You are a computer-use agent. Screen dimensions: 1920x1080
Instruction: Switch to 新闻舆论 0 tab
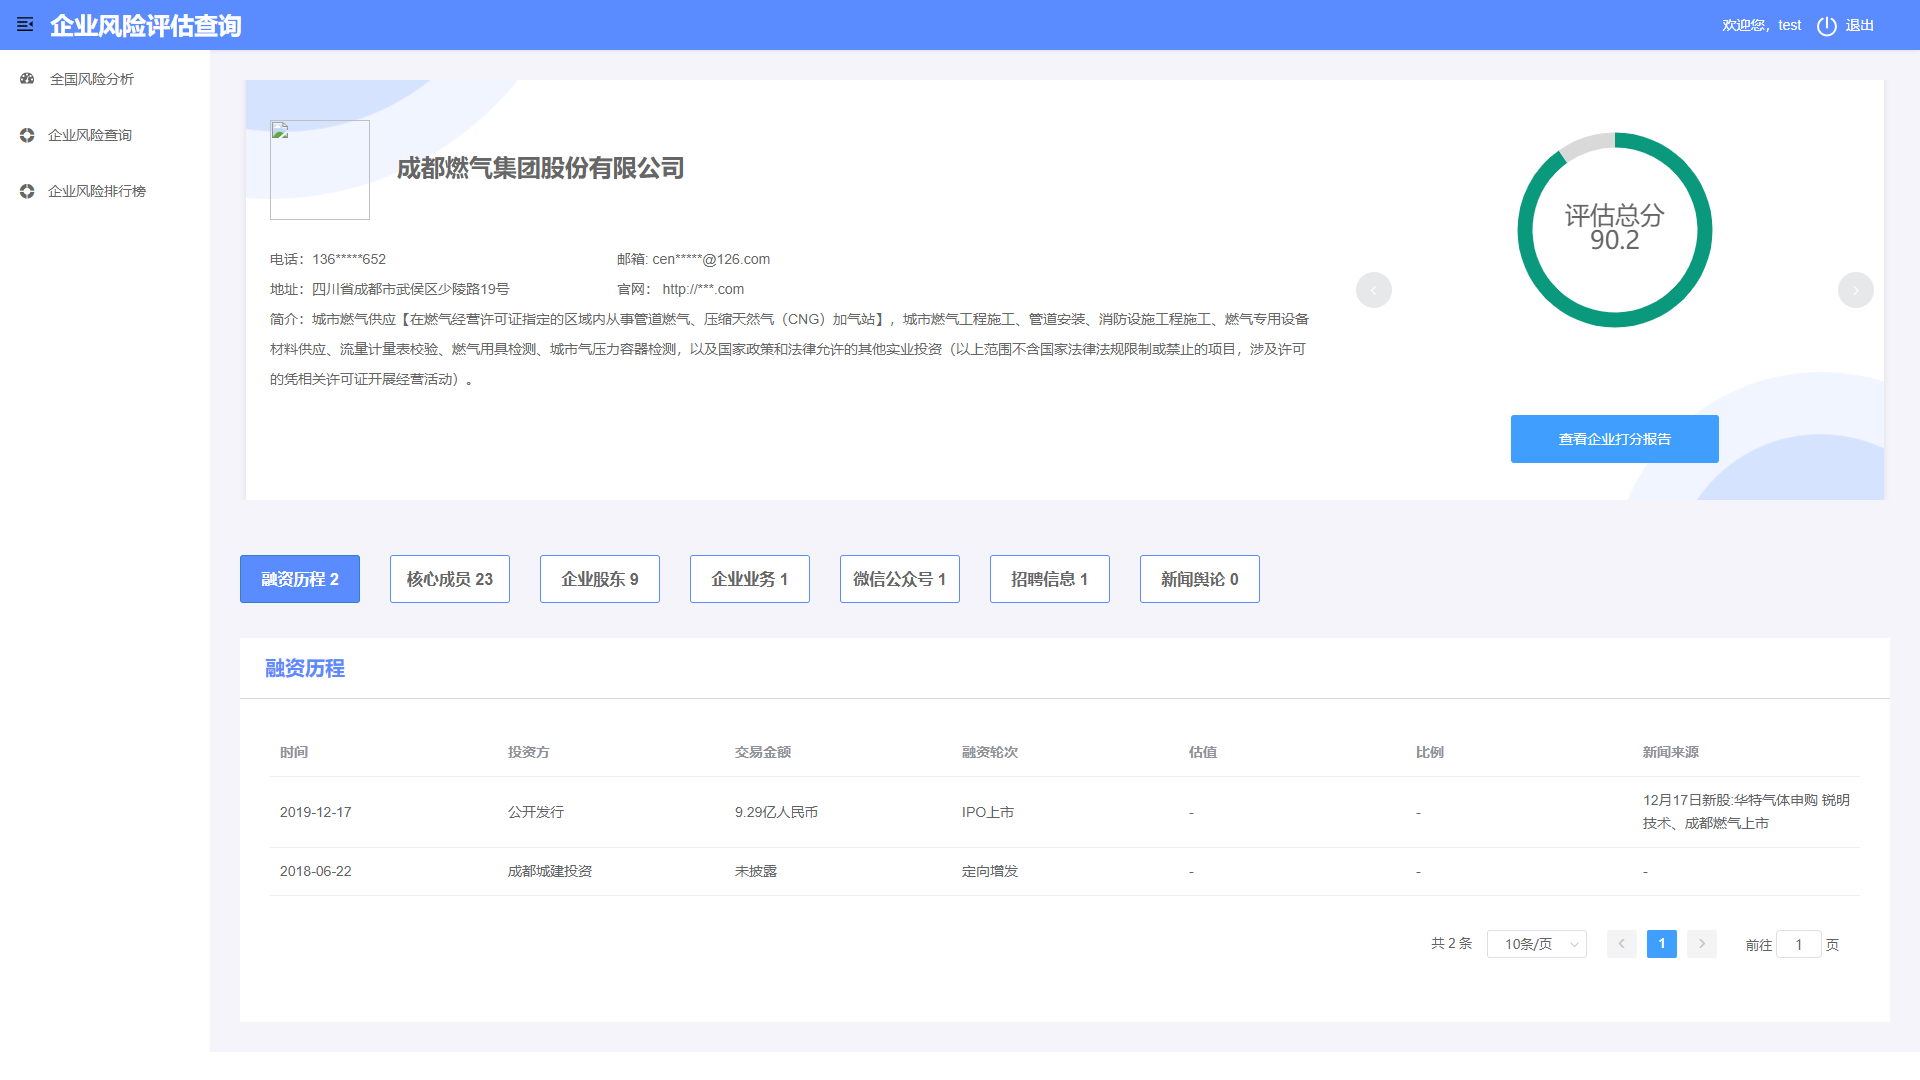pyautogui.click(x=1200, y=579)
